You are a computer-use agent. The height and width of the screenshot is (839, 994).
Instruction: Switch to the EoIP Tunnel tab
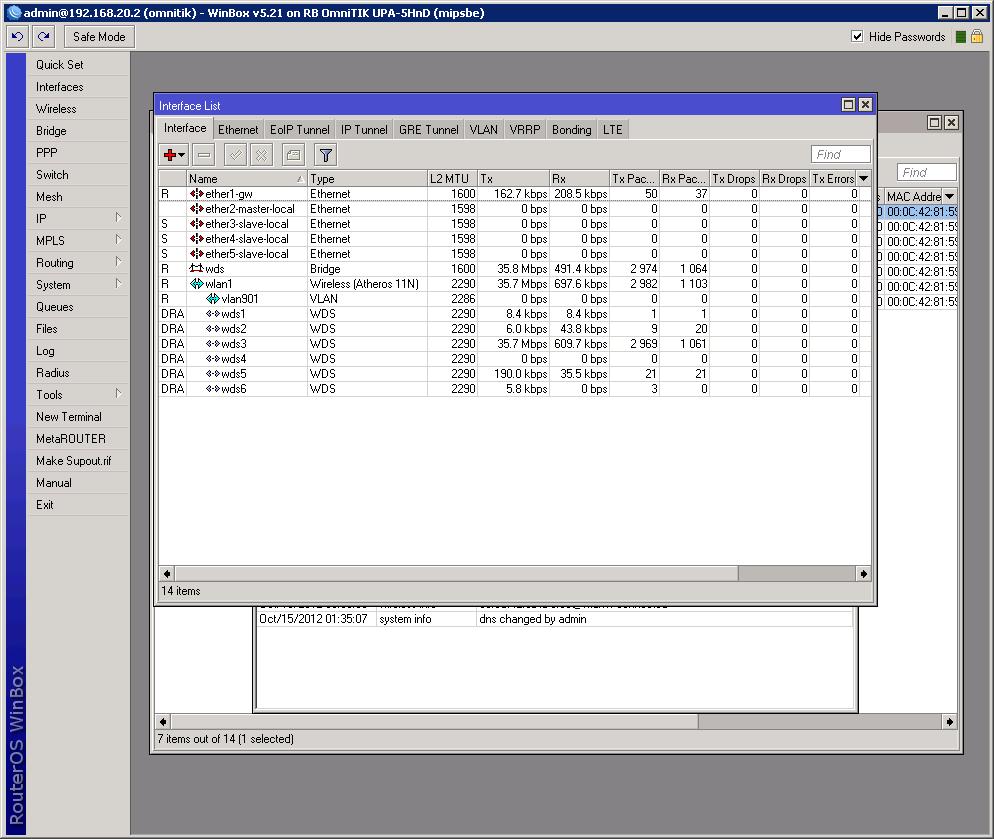[299, 130]
